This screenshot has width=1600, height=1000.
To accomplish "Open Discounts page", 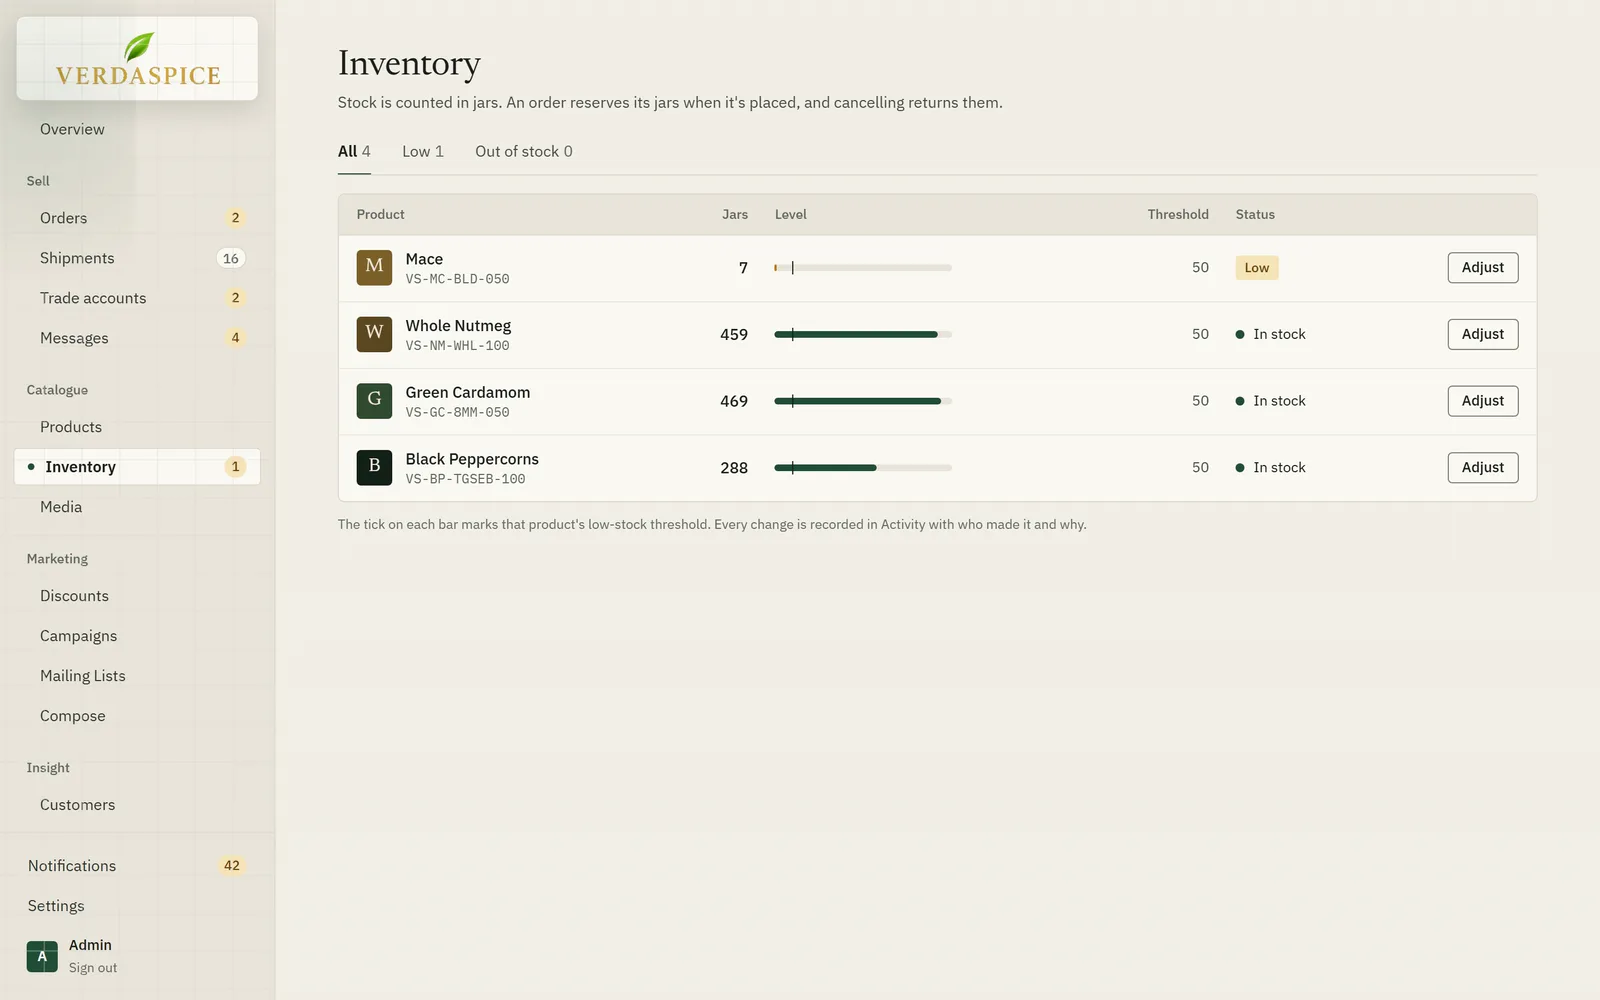I will pyautogui.click(x=137, y=596).
